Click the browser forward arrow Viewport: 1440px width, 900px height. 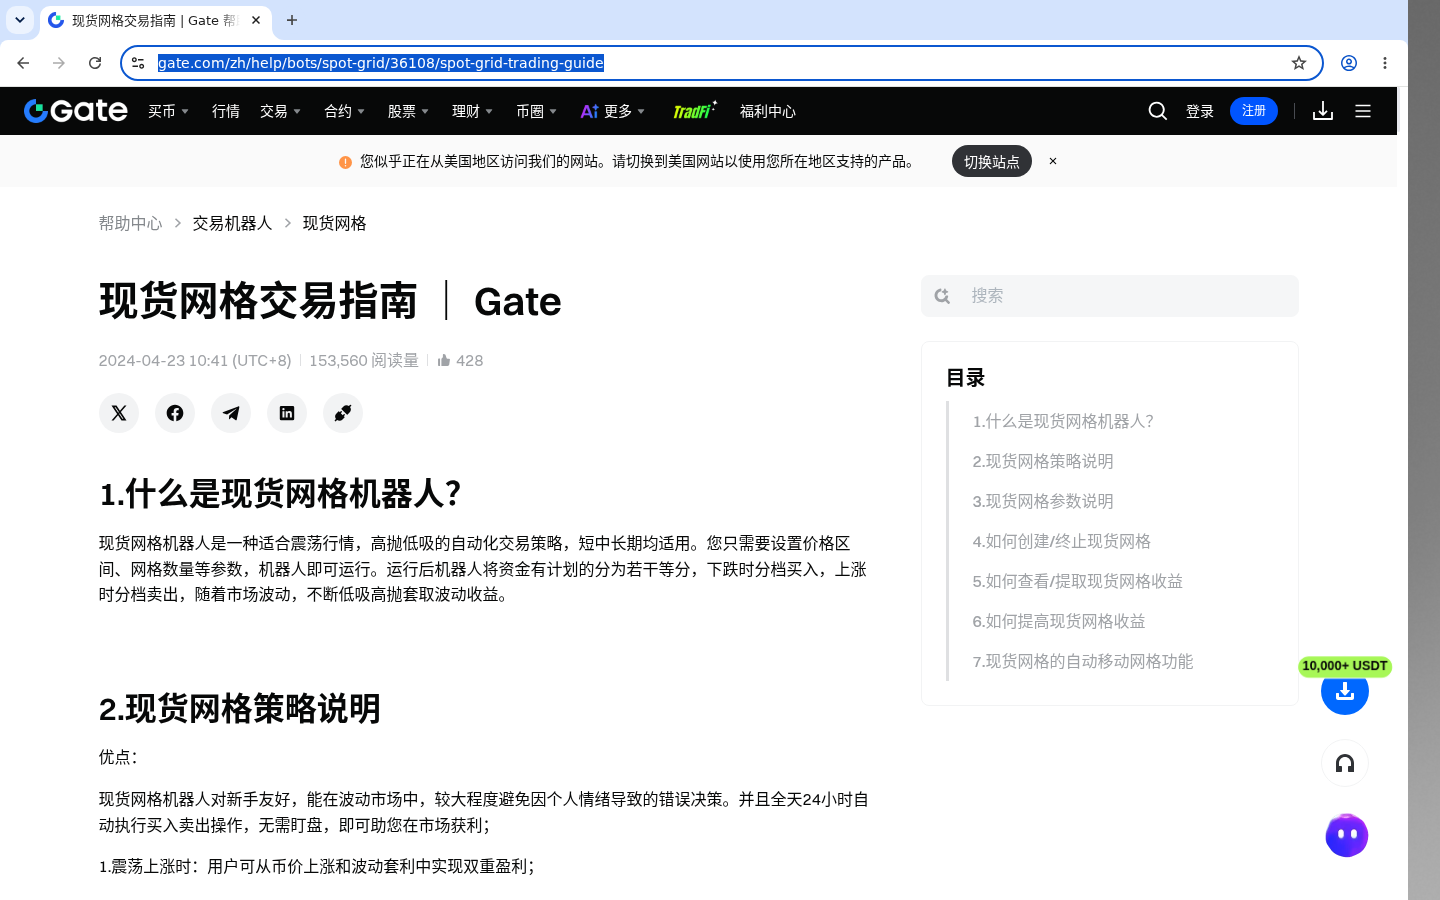(59, 63)
